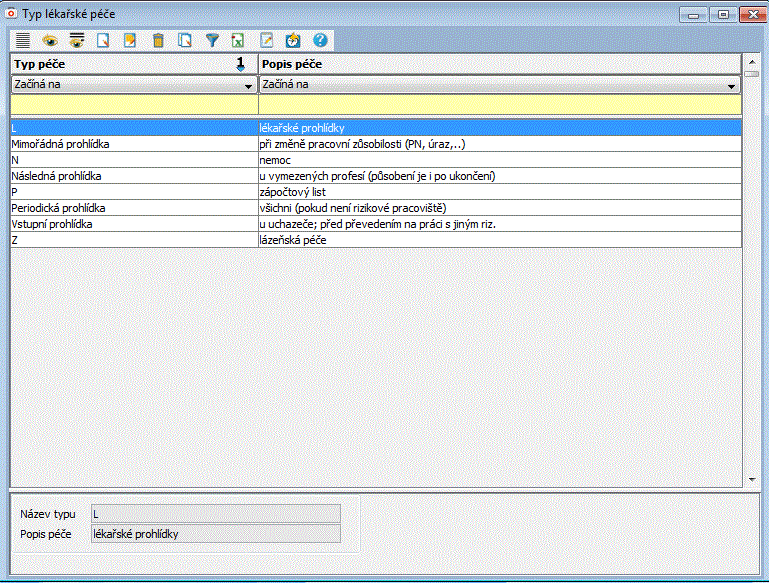
Task: Select the 'Periodická prohlídka' row
Action: pyautogui.click(x=133, y=208)
